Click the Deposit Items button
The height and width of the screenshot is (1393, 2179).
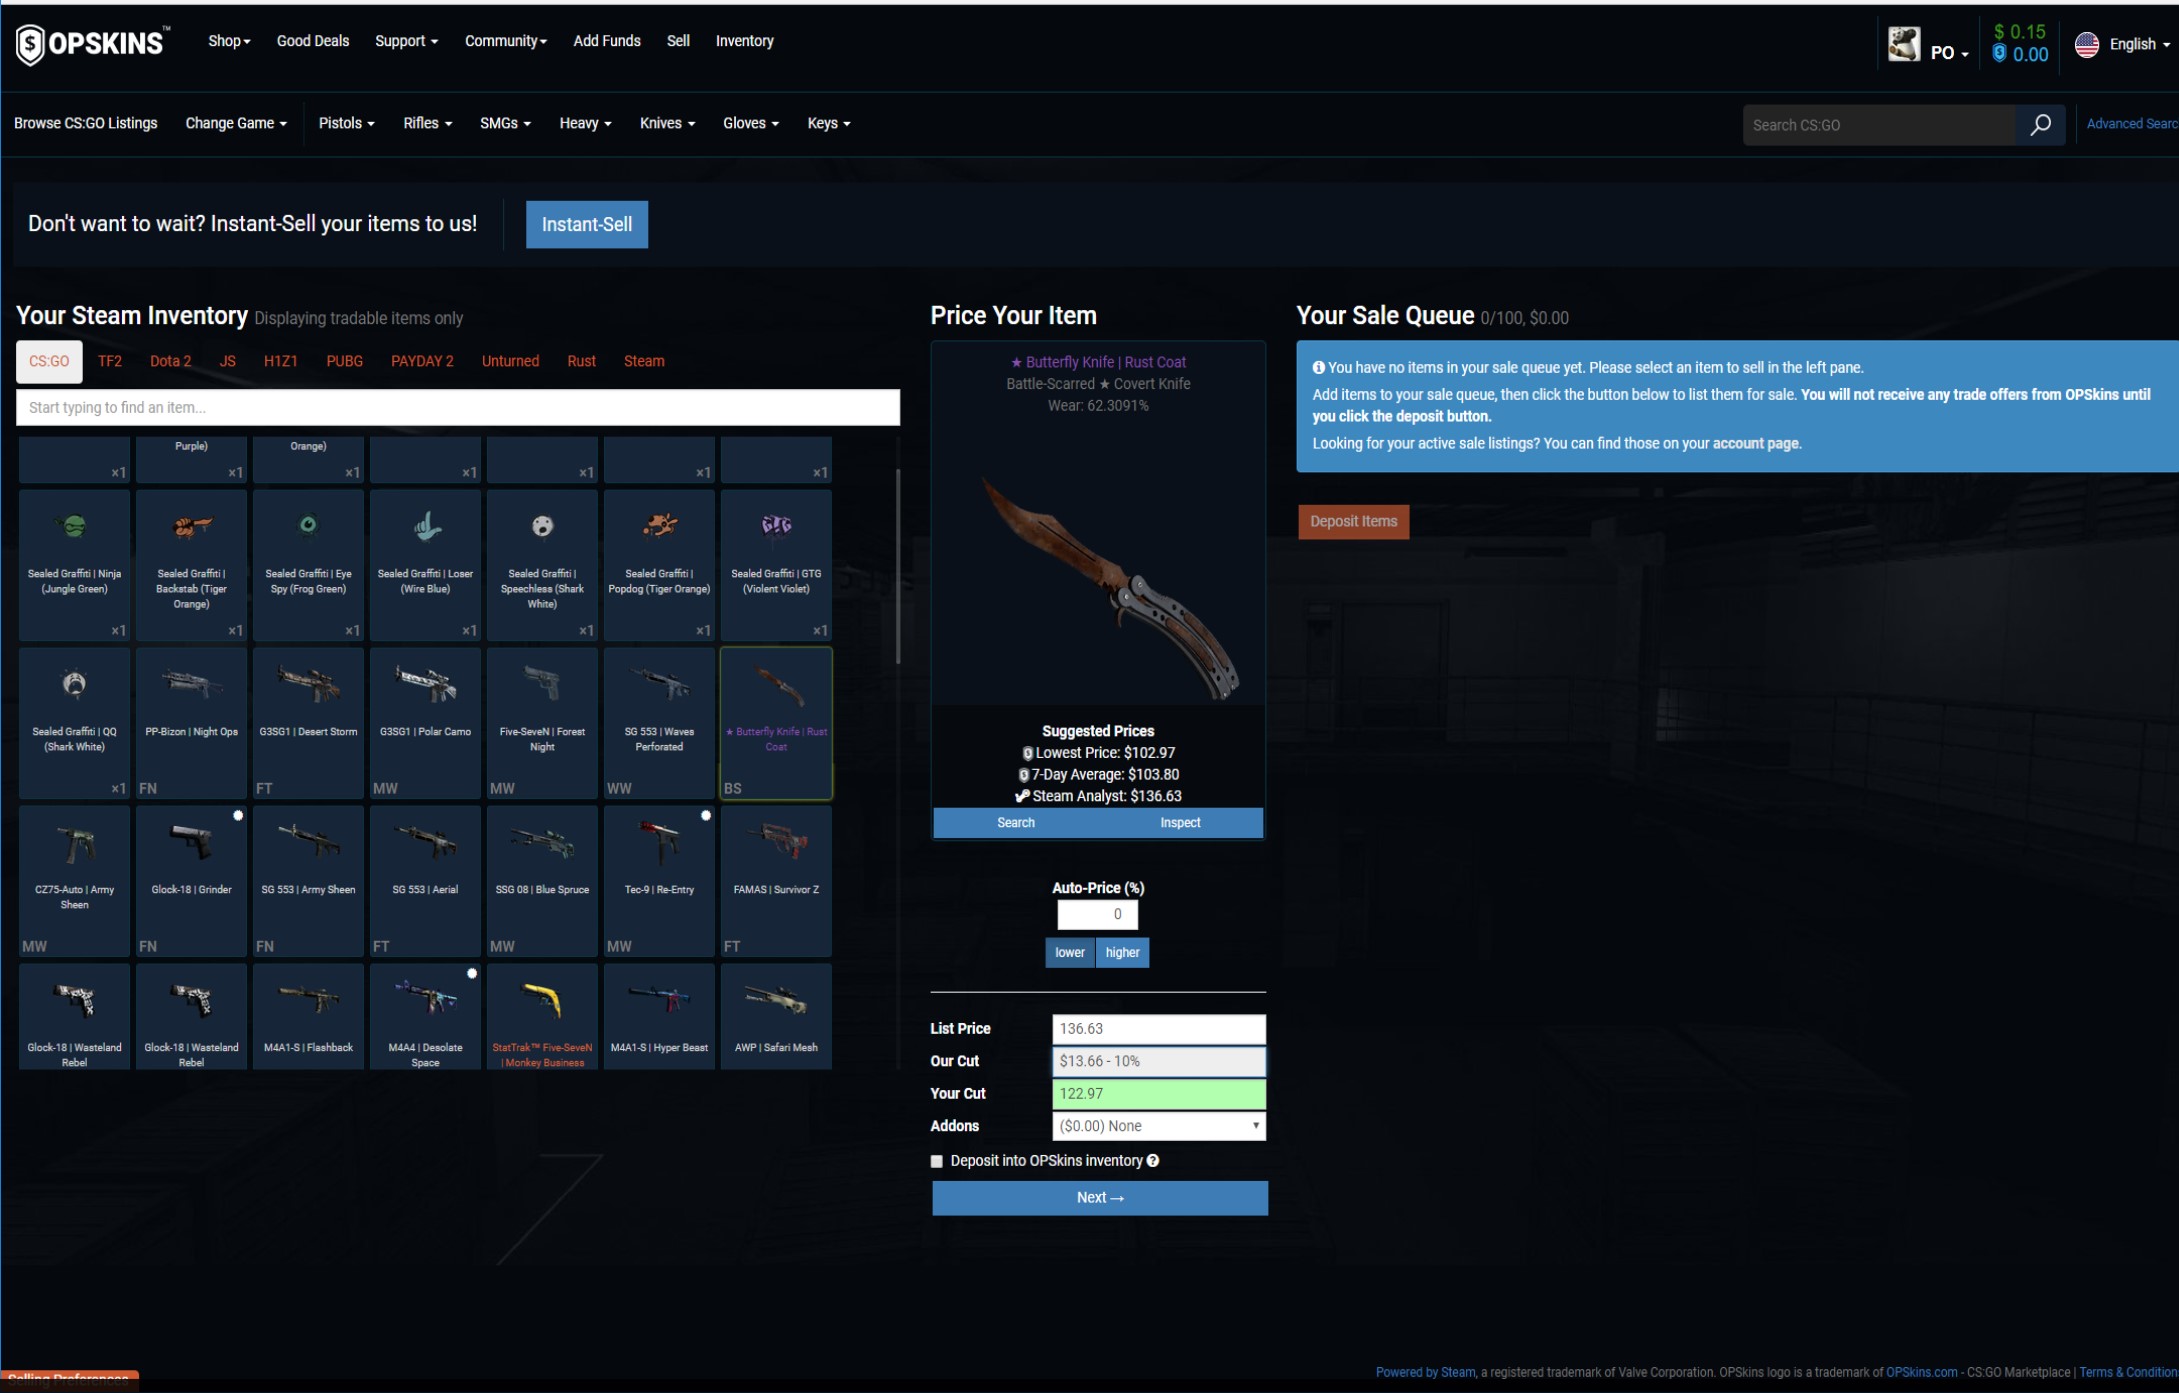tap(1353, 521)
